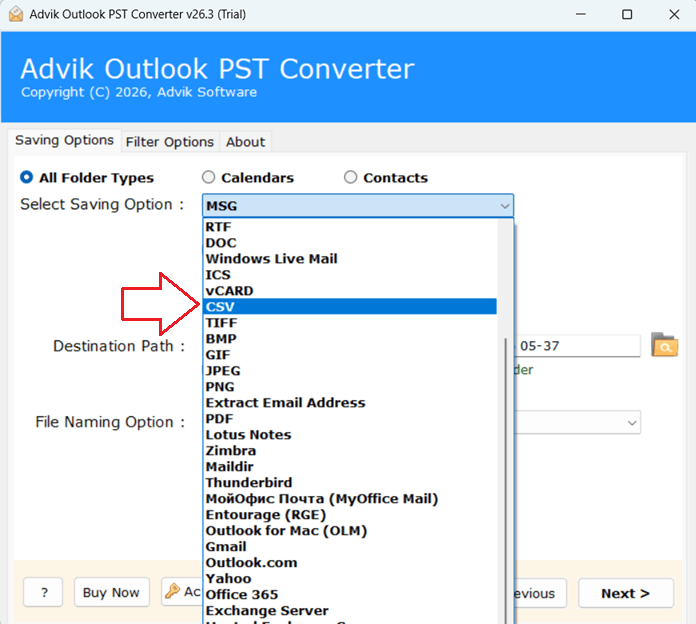Select PDF from the list
Image resolution: width=696 pixels, height=624 pixels.
(x=350, y=419)
